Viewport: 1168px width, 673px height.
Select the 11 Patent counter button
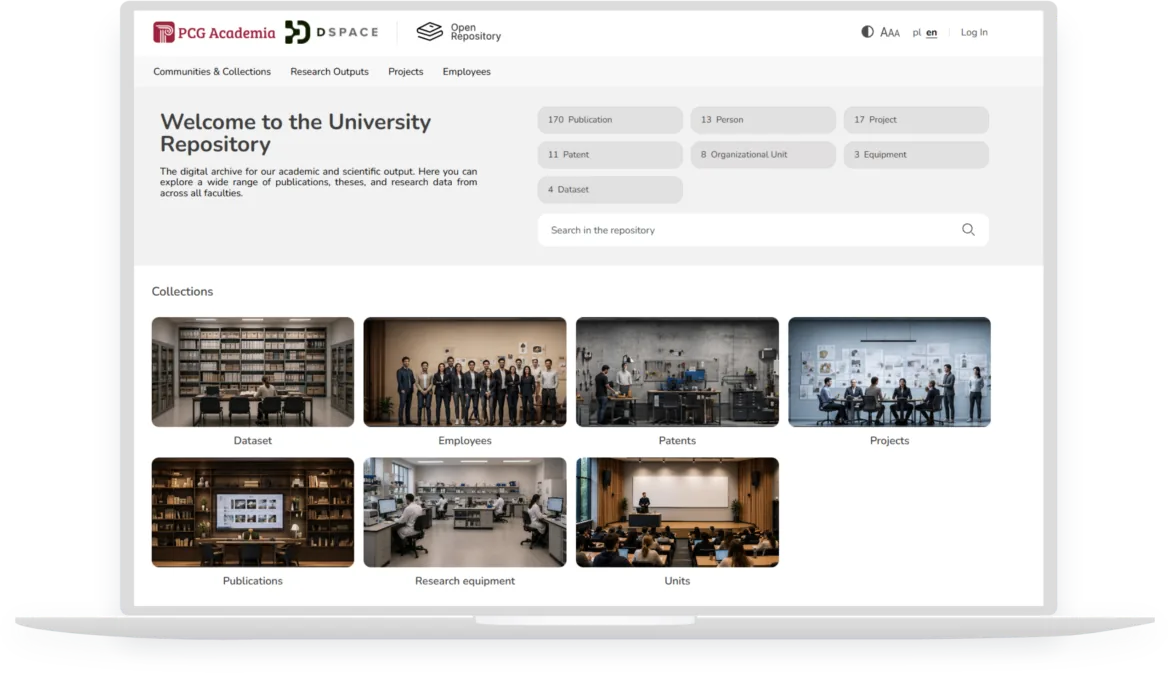(x=610, y=154)
